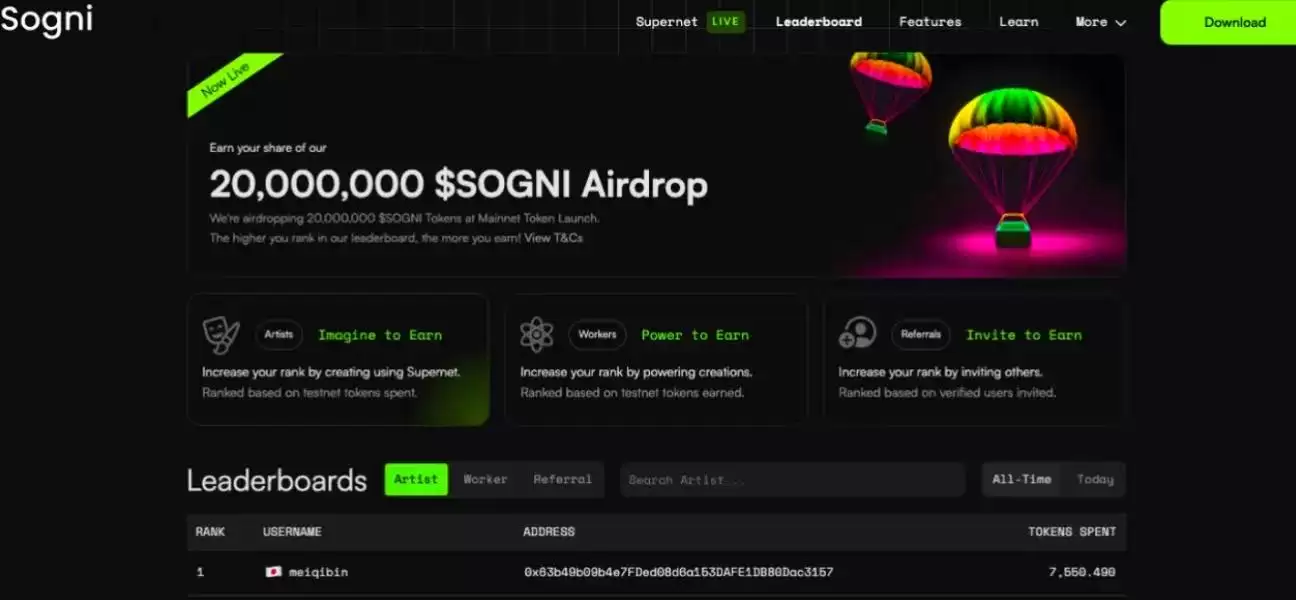Click the Japan flag next to meiqibin
Image resolution: width=1296 pixels, height=600 pixels.
273,572
